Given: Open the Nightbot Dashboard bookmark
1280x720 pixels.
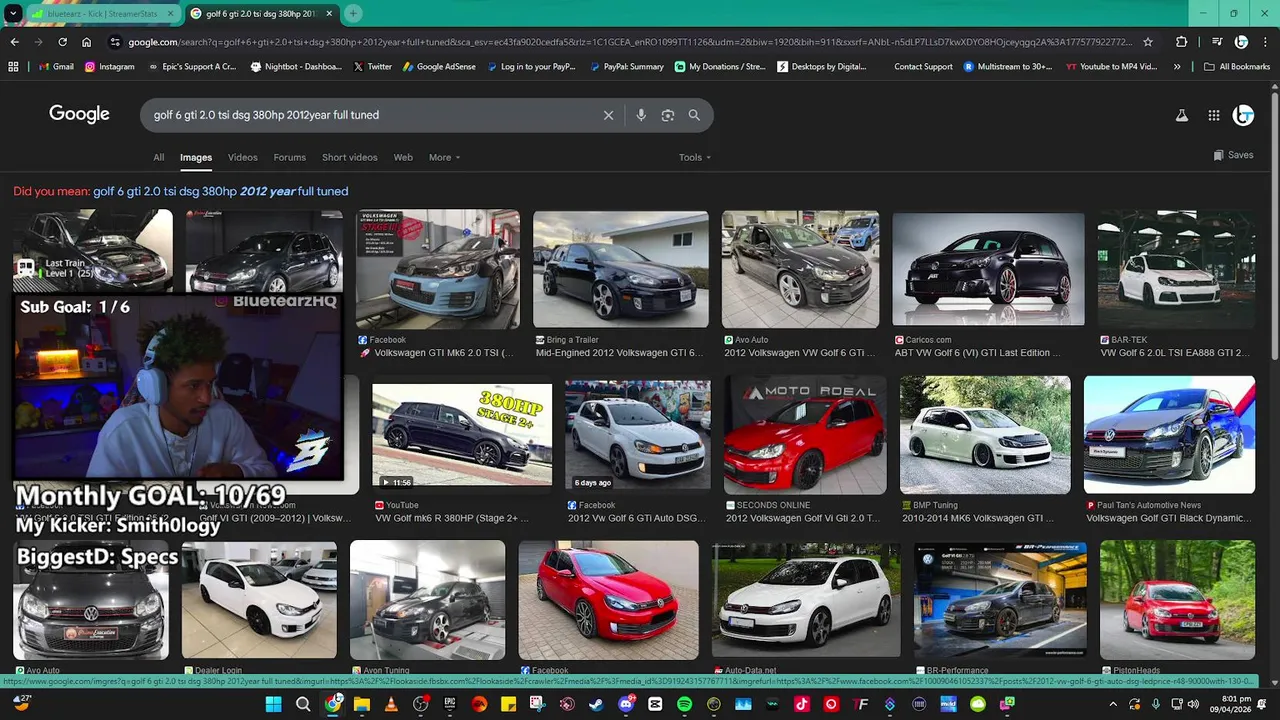Looking at the screenshot, I should click(296, 67).
